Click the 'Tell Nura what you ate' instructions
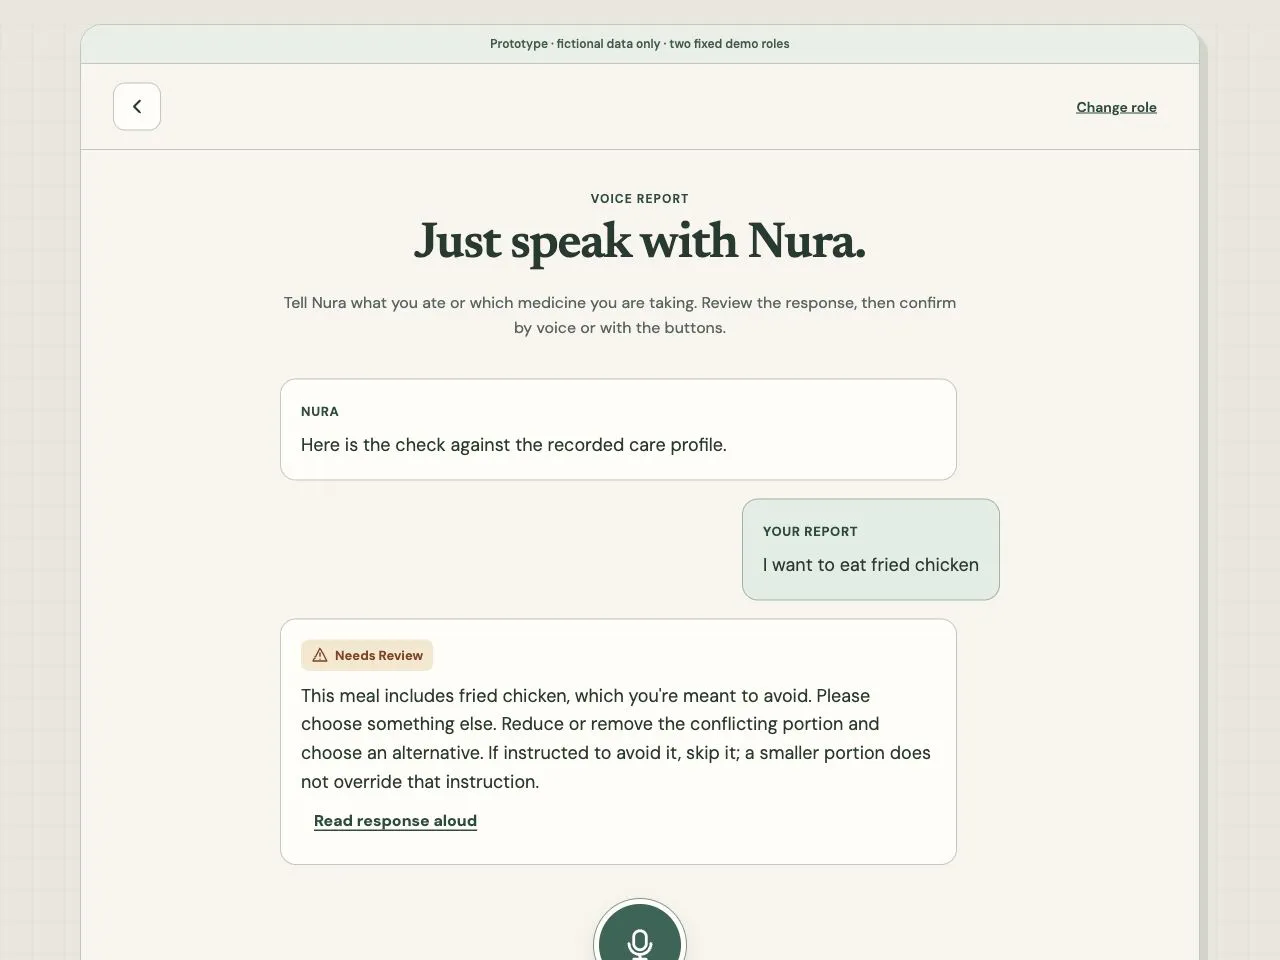Viewport: 1280px width, 960px height. point(620,315)
